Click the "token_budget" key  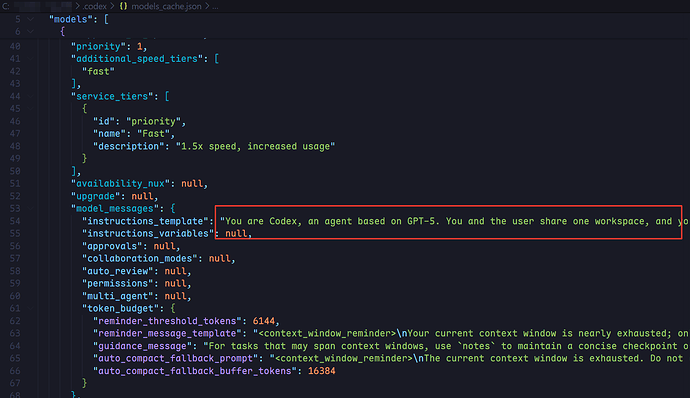(120, 308)
